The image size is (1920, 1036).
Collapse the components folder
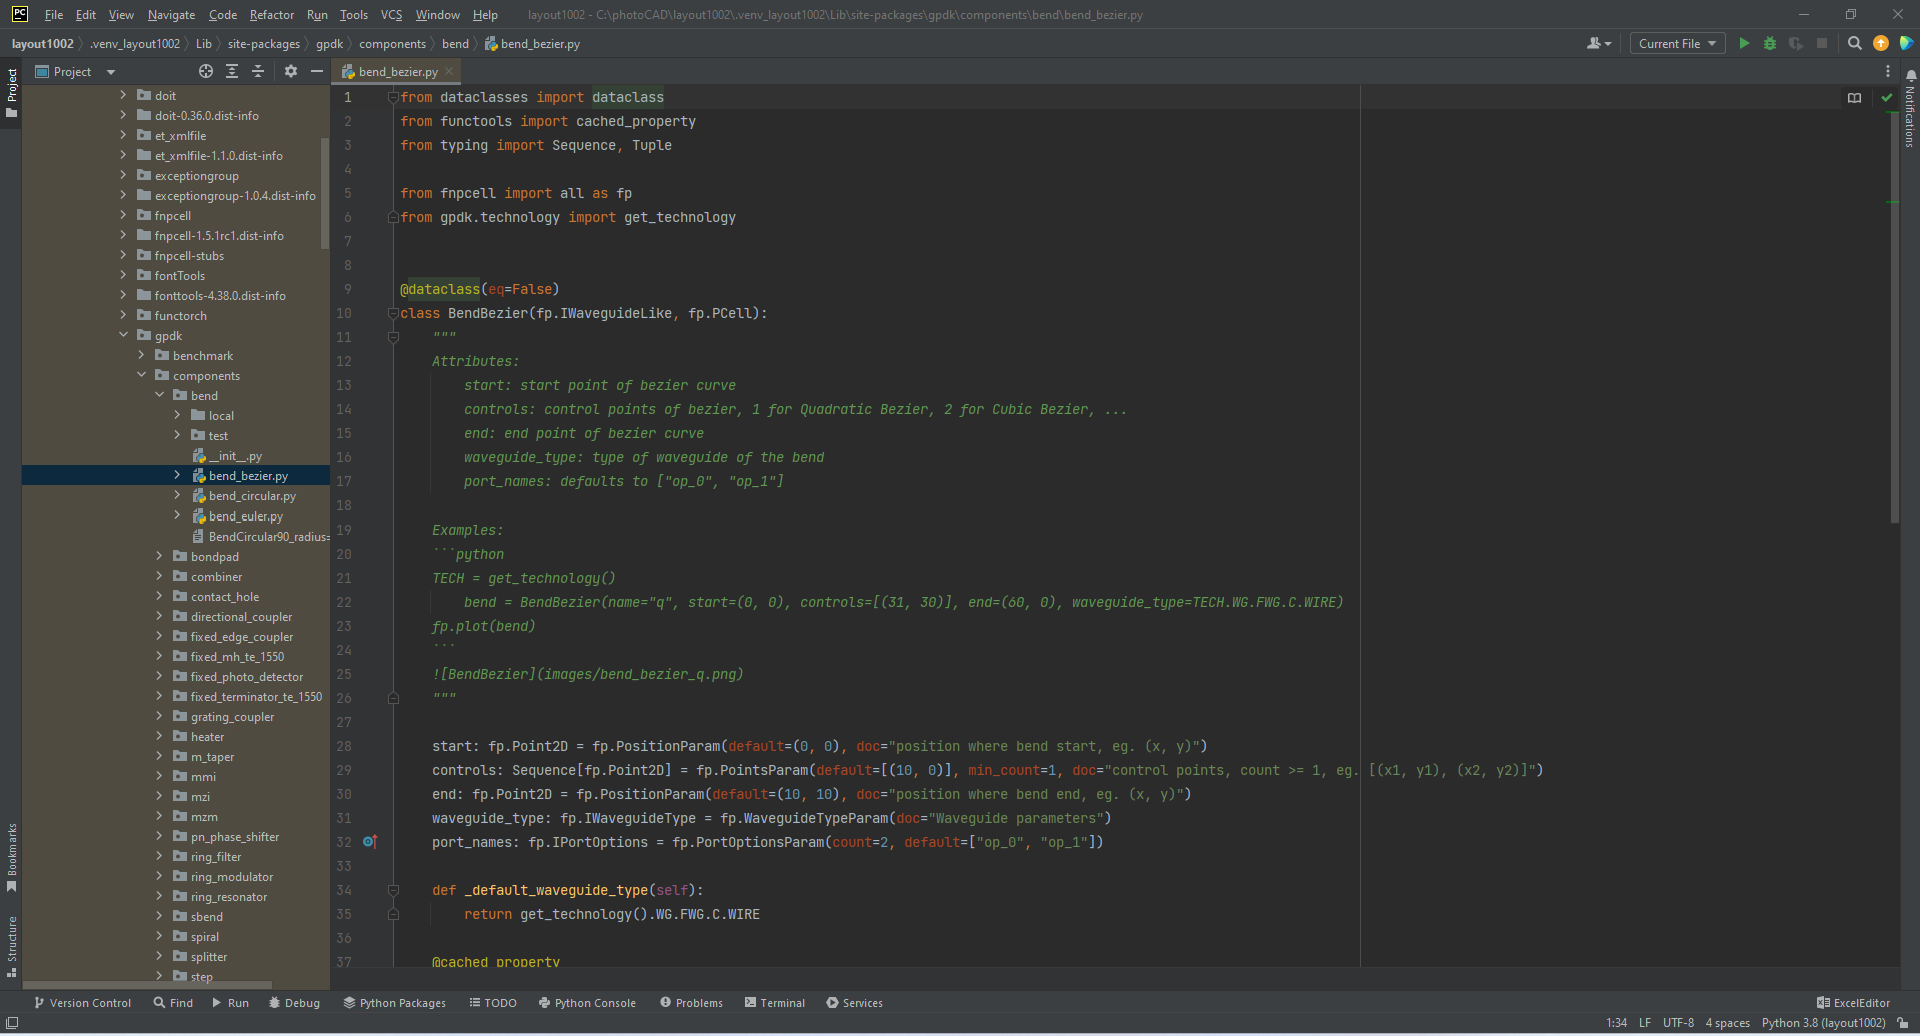pyautogui.click(x=142, y=375)
